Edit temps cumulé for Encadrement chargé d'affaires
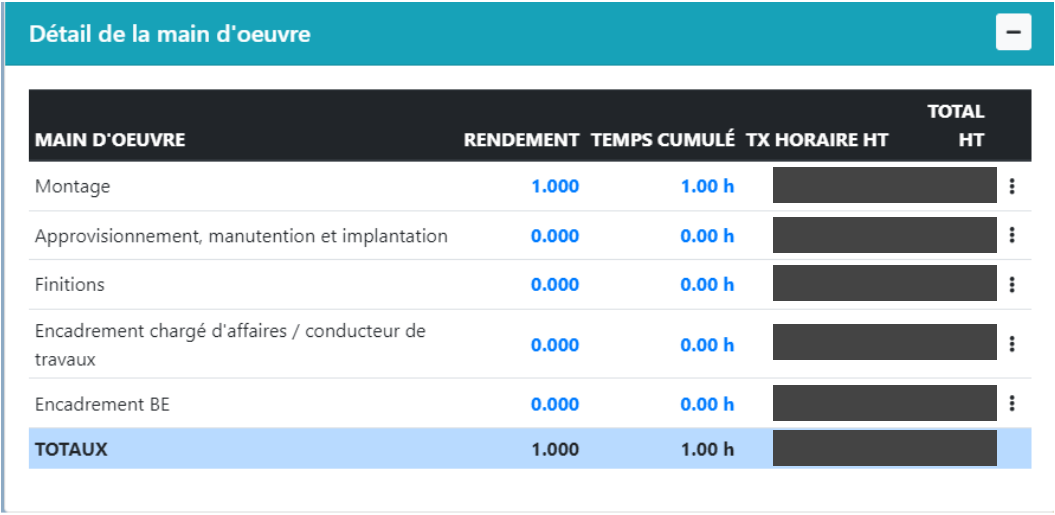The image size is (1055, 515). tap(707, 345)
